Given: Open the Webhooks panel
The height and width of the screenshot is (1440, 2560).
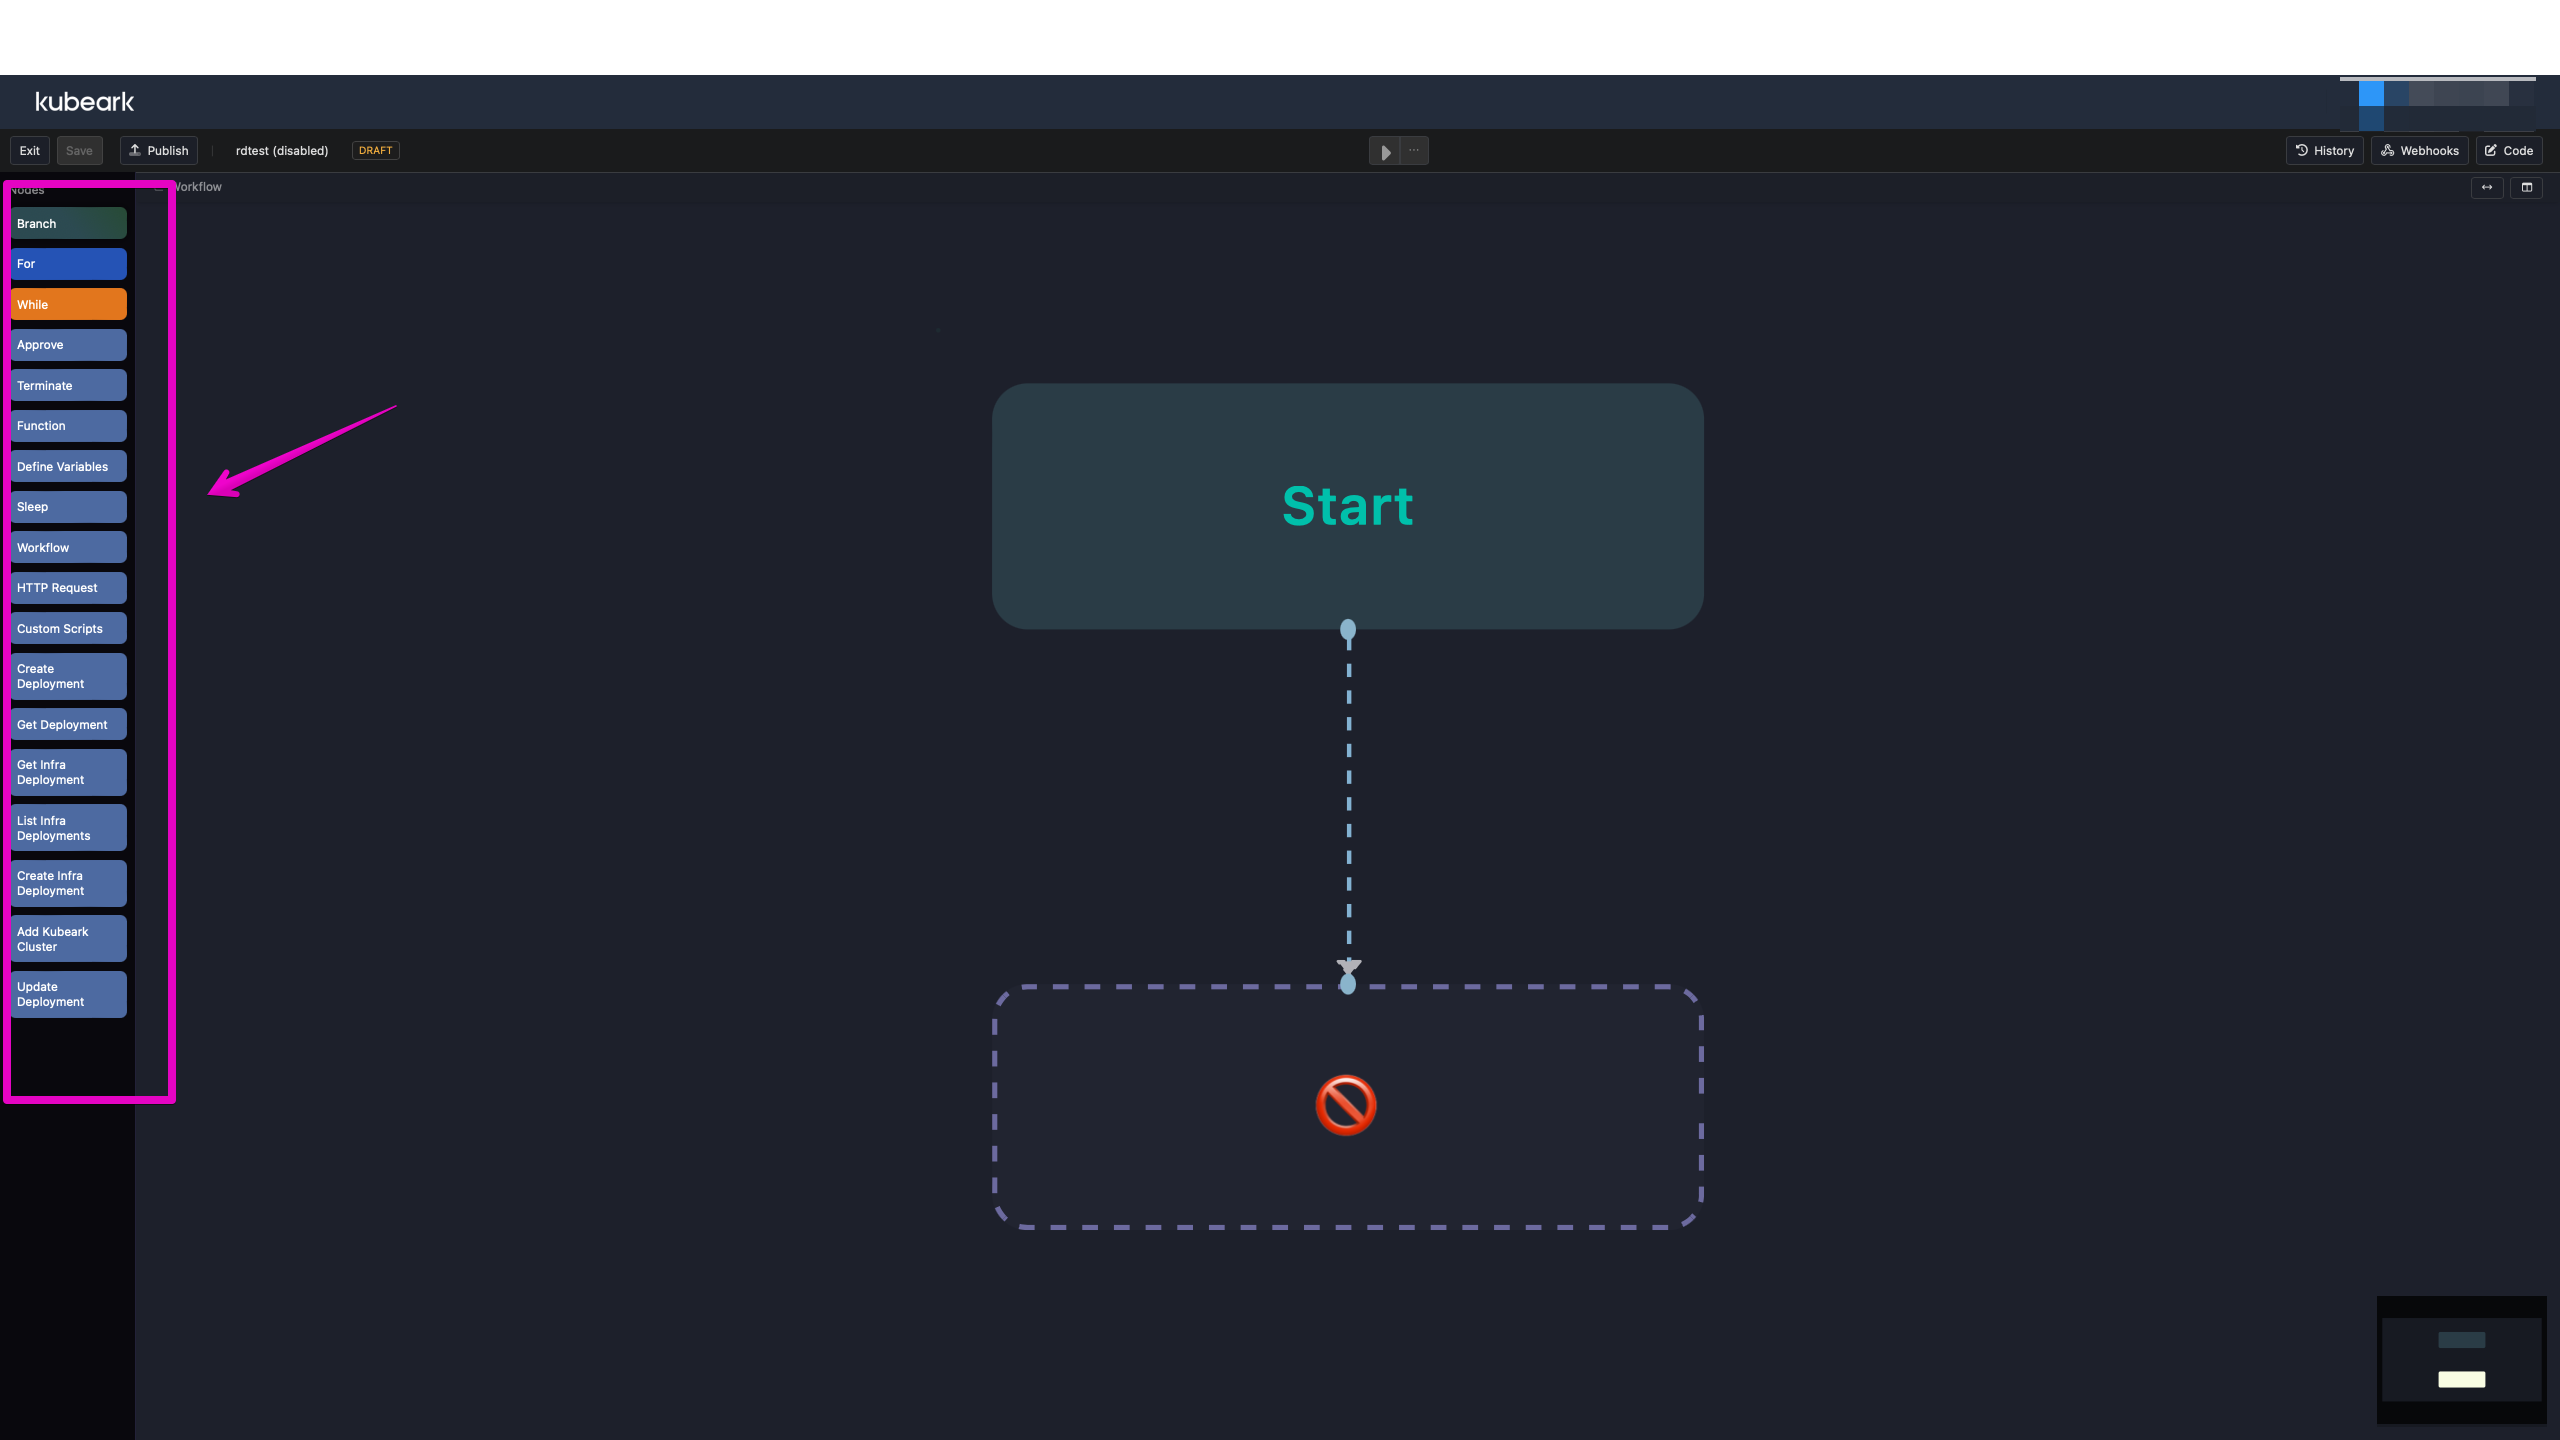Looking at the screenshot, I should click(2419, 150).
